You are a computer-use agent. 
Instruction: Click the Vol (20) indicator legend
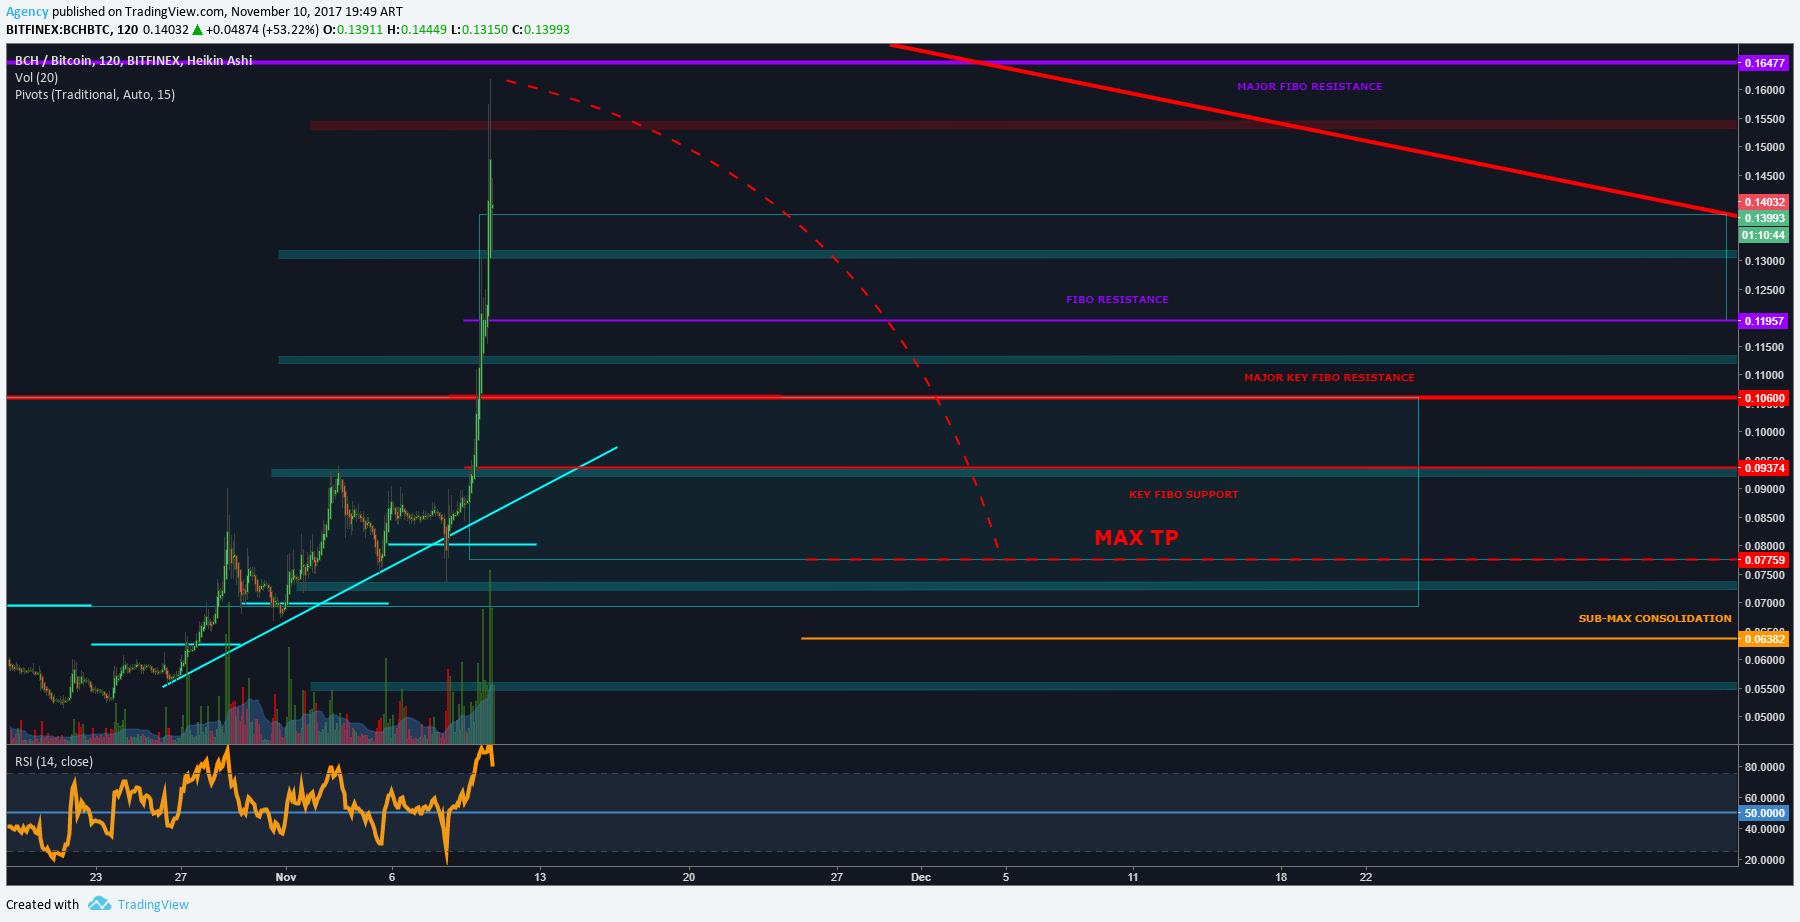[x=37, y=78]
